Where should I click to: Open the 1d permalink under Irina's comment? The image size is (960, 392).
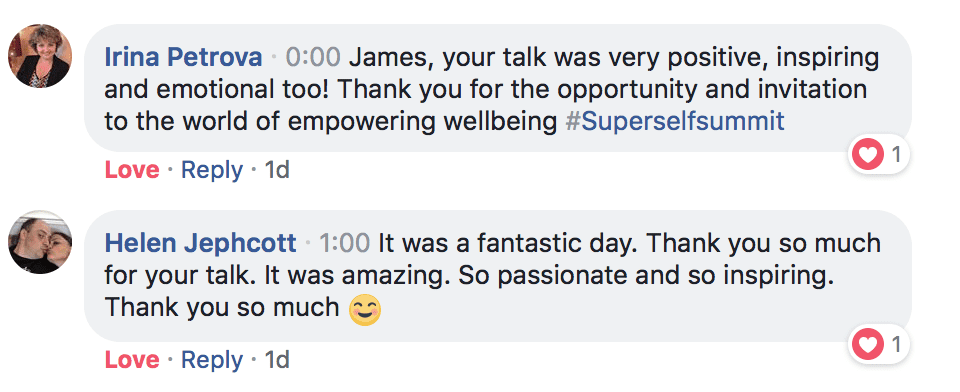(277, 170)
